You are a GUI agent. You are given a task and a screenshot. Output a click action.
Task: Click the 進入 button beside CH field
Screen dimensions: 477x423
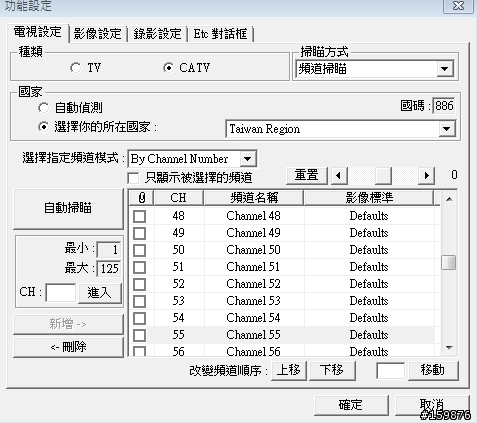(99, 293)
